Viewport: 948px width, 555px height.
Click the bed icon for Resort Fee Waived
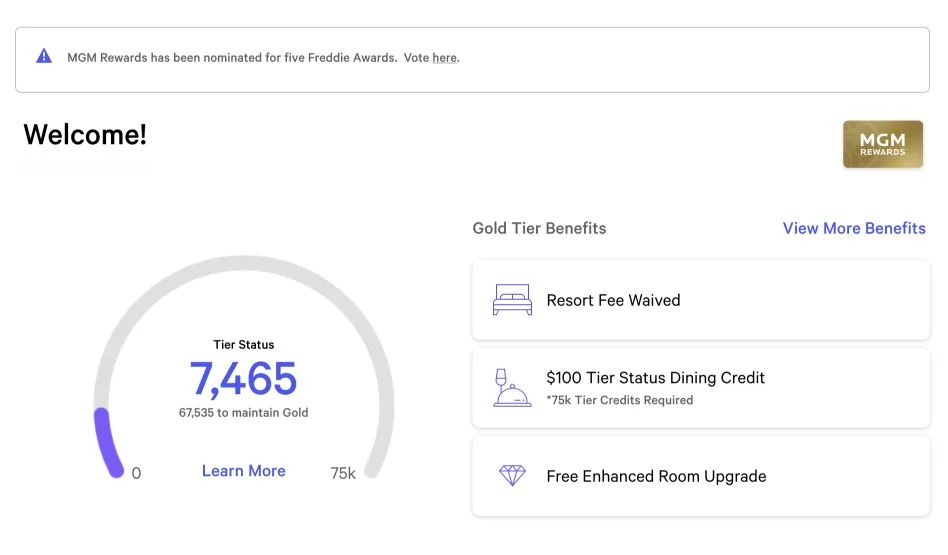coord(512,300)
